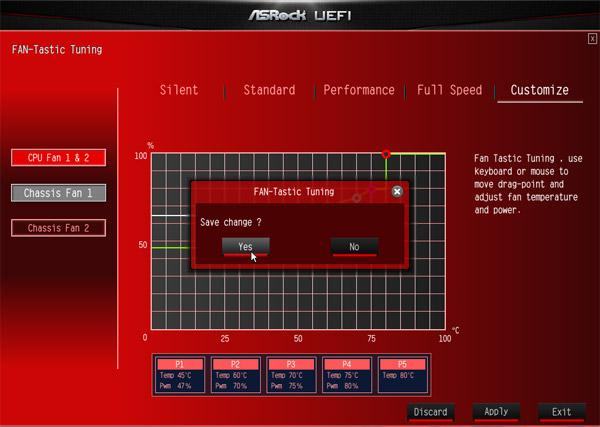Click the FAN-Tastic Tuning dialog title
This screenshot has height=427, width=600.
pos(294,191)
